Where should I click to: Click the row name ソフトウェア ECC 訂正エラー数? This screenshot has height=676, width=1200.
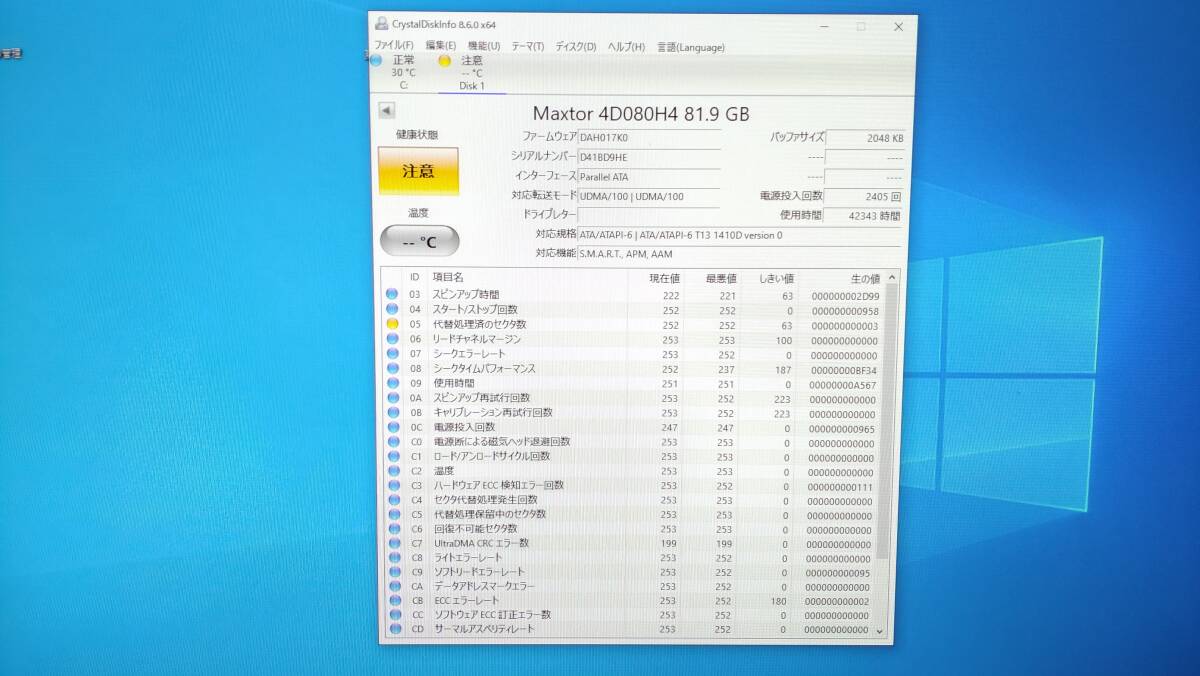tap(491, 615)
